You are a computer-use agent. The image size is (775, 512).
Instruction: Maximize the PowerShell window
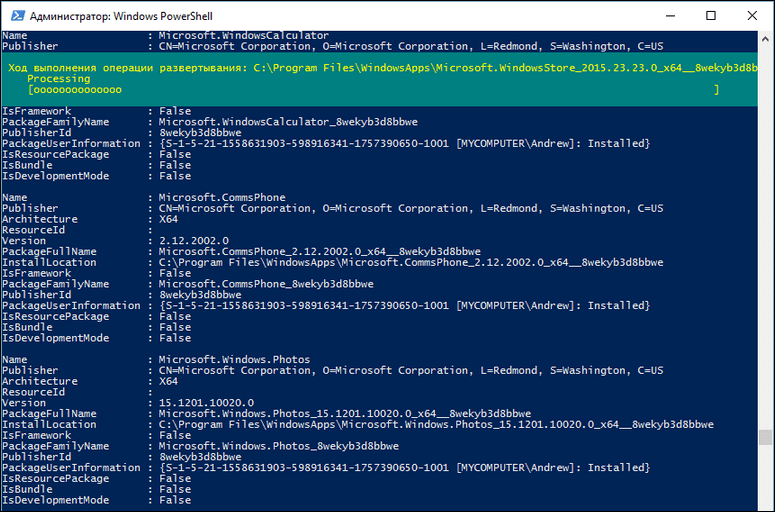(x=711, y=16)
